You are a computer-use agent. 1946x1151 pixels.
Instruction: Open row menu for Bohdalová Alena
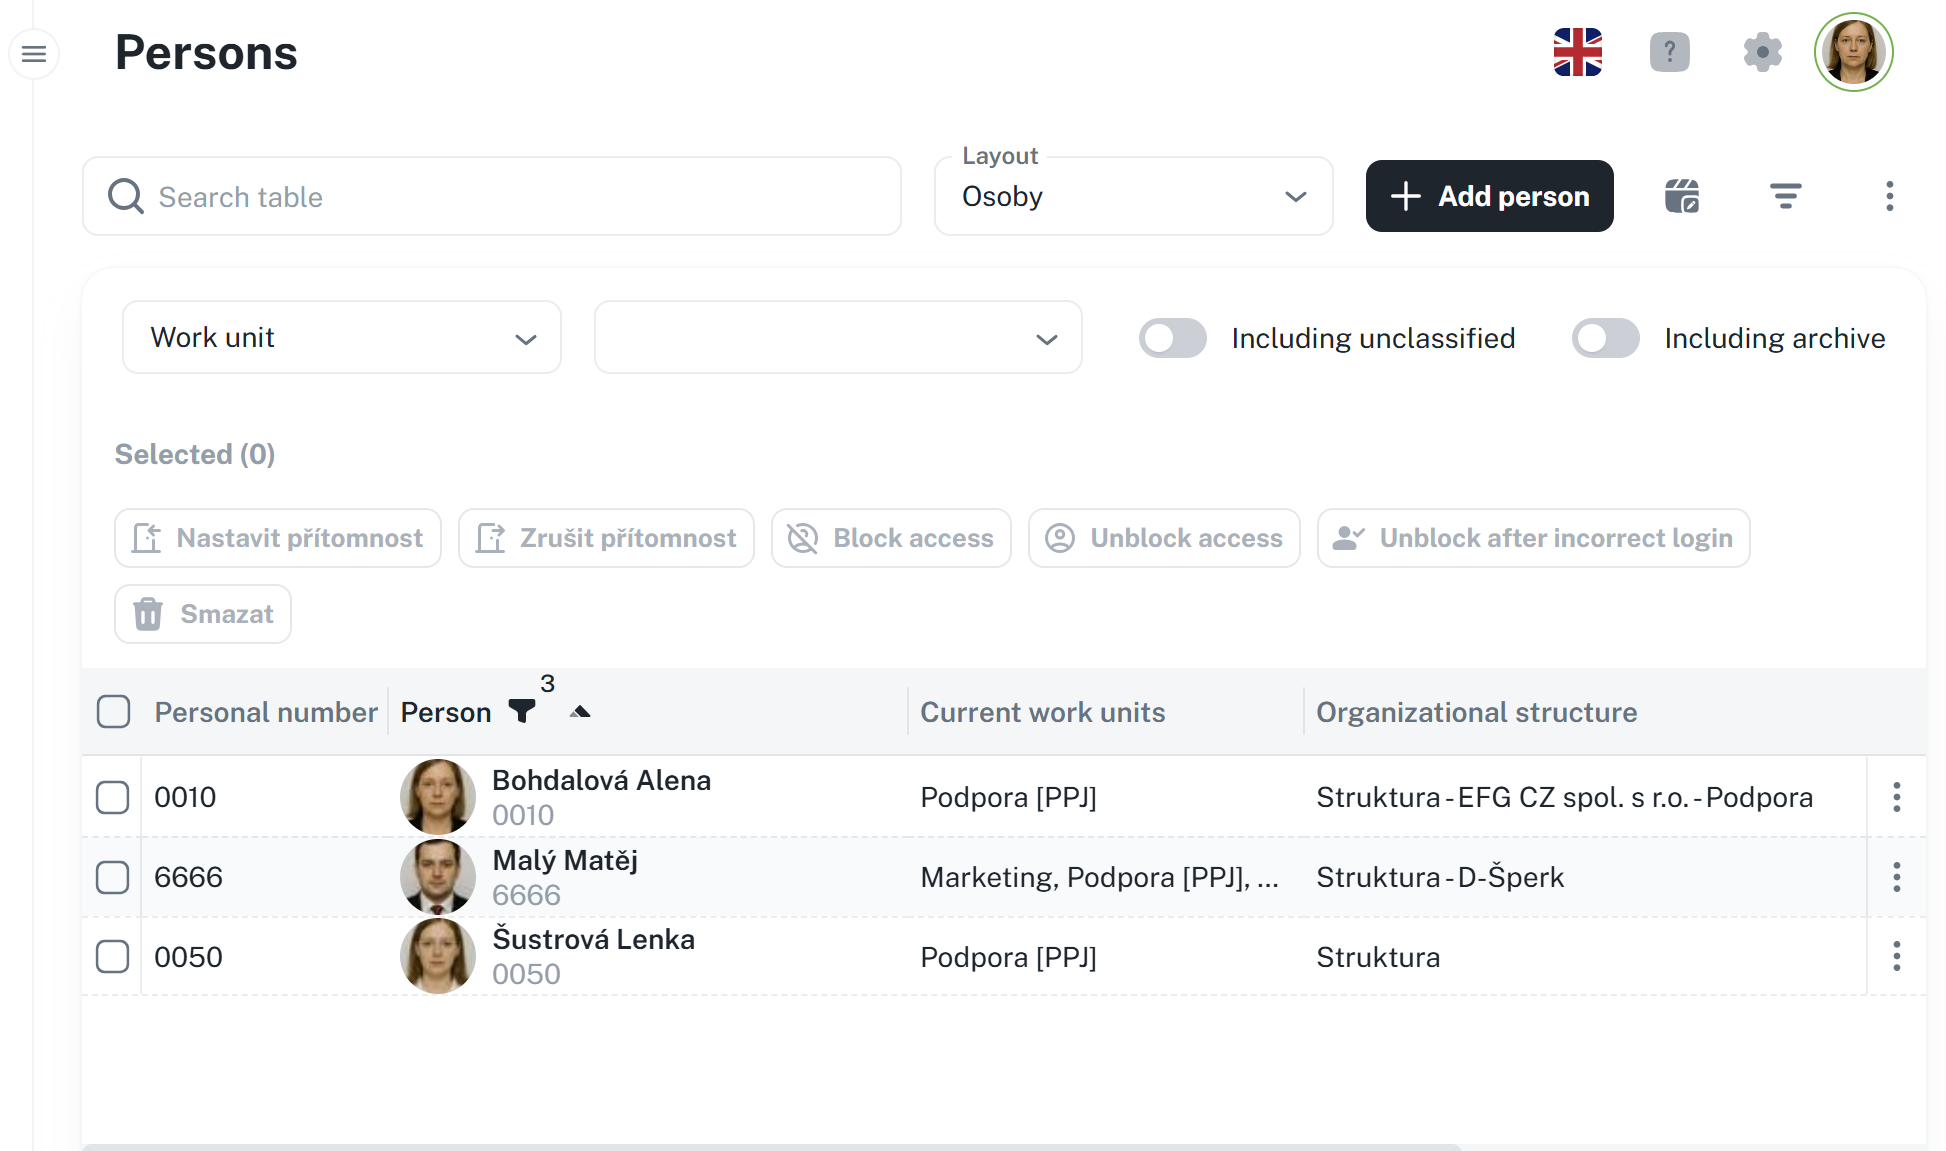1896,797
